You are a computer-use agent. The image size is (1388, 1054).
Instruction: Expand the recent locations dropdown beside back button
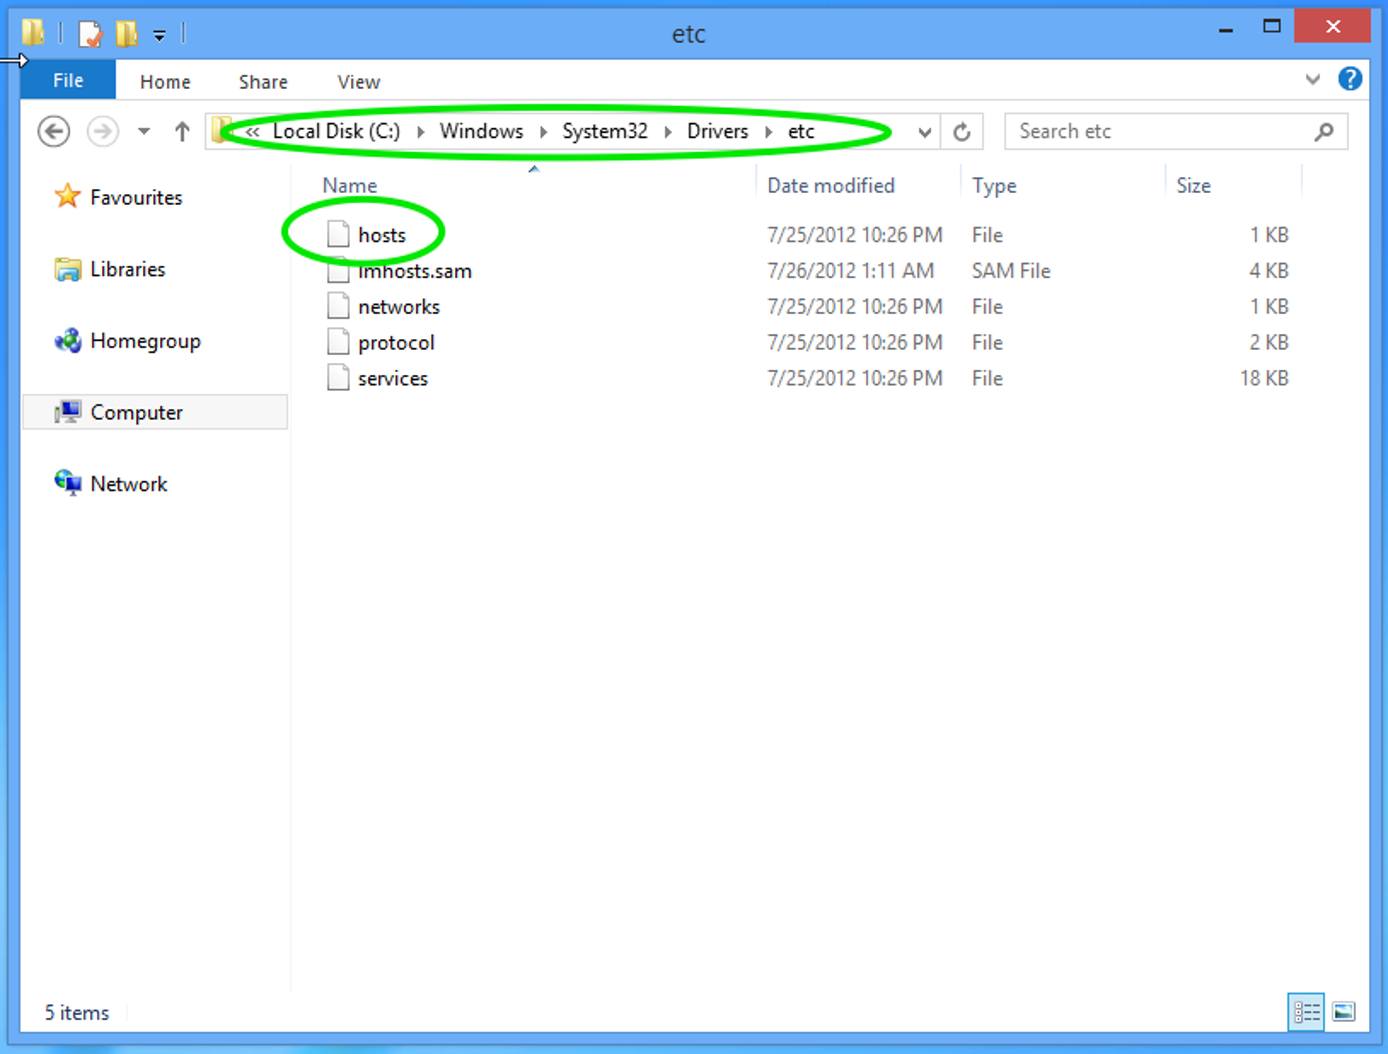click(x=143, y=131)
